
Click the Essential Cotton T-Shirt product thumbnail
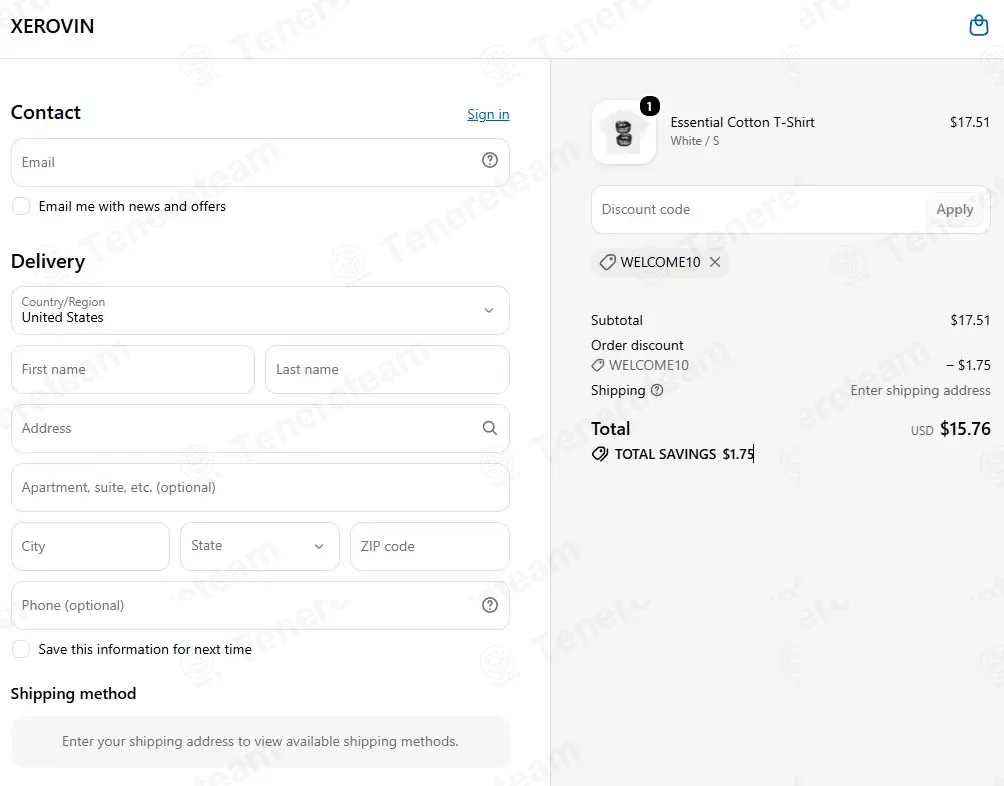point(624,132)
